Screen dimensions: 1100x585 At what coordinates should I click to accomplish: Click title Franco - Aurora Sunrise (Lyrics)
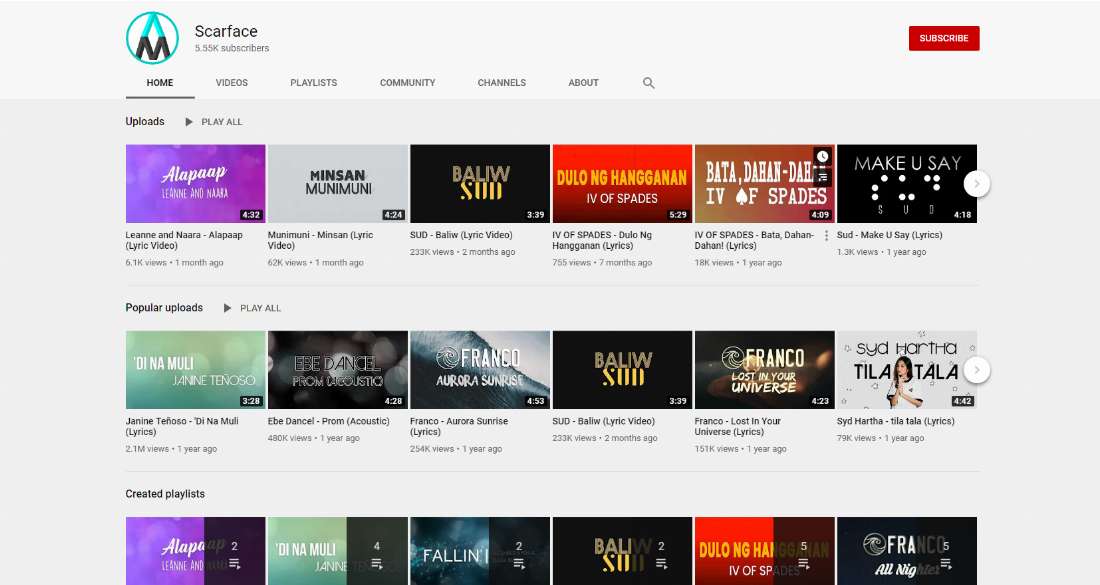click(460, 426)
